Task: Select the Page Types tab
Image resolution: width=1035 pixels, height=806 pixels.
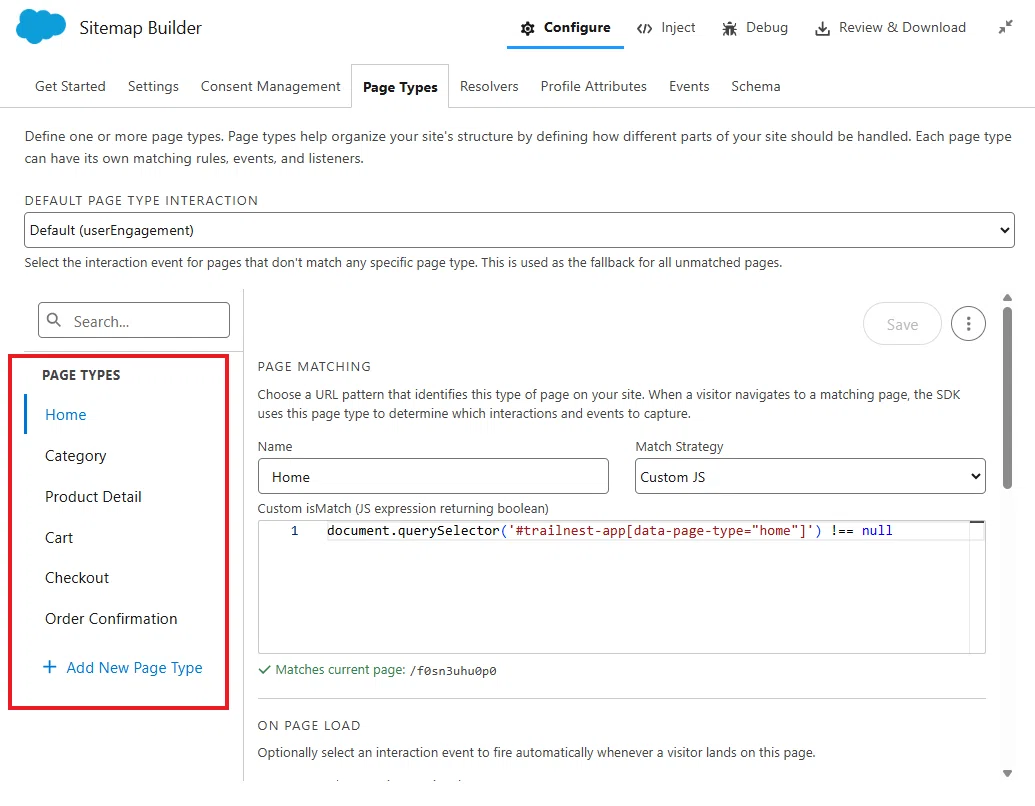Action: (400, 87)
